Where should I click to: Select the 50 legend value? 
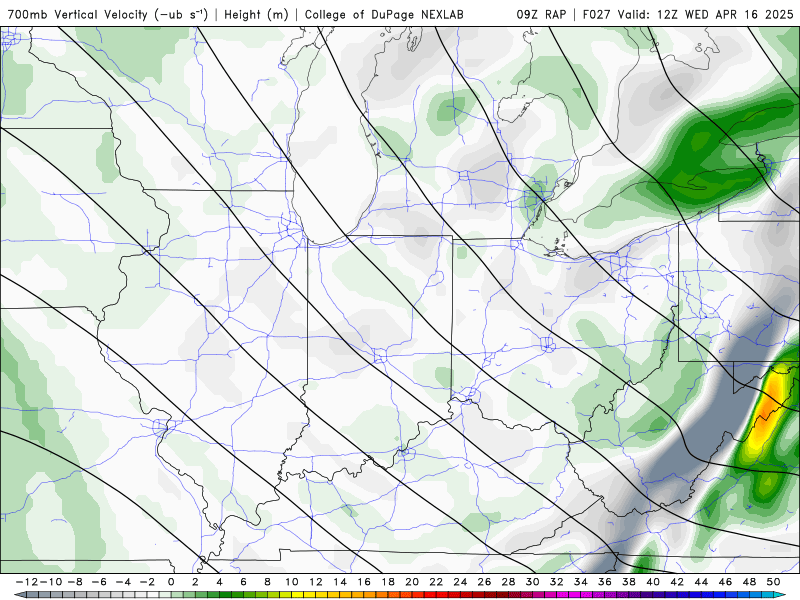[773, 582]
